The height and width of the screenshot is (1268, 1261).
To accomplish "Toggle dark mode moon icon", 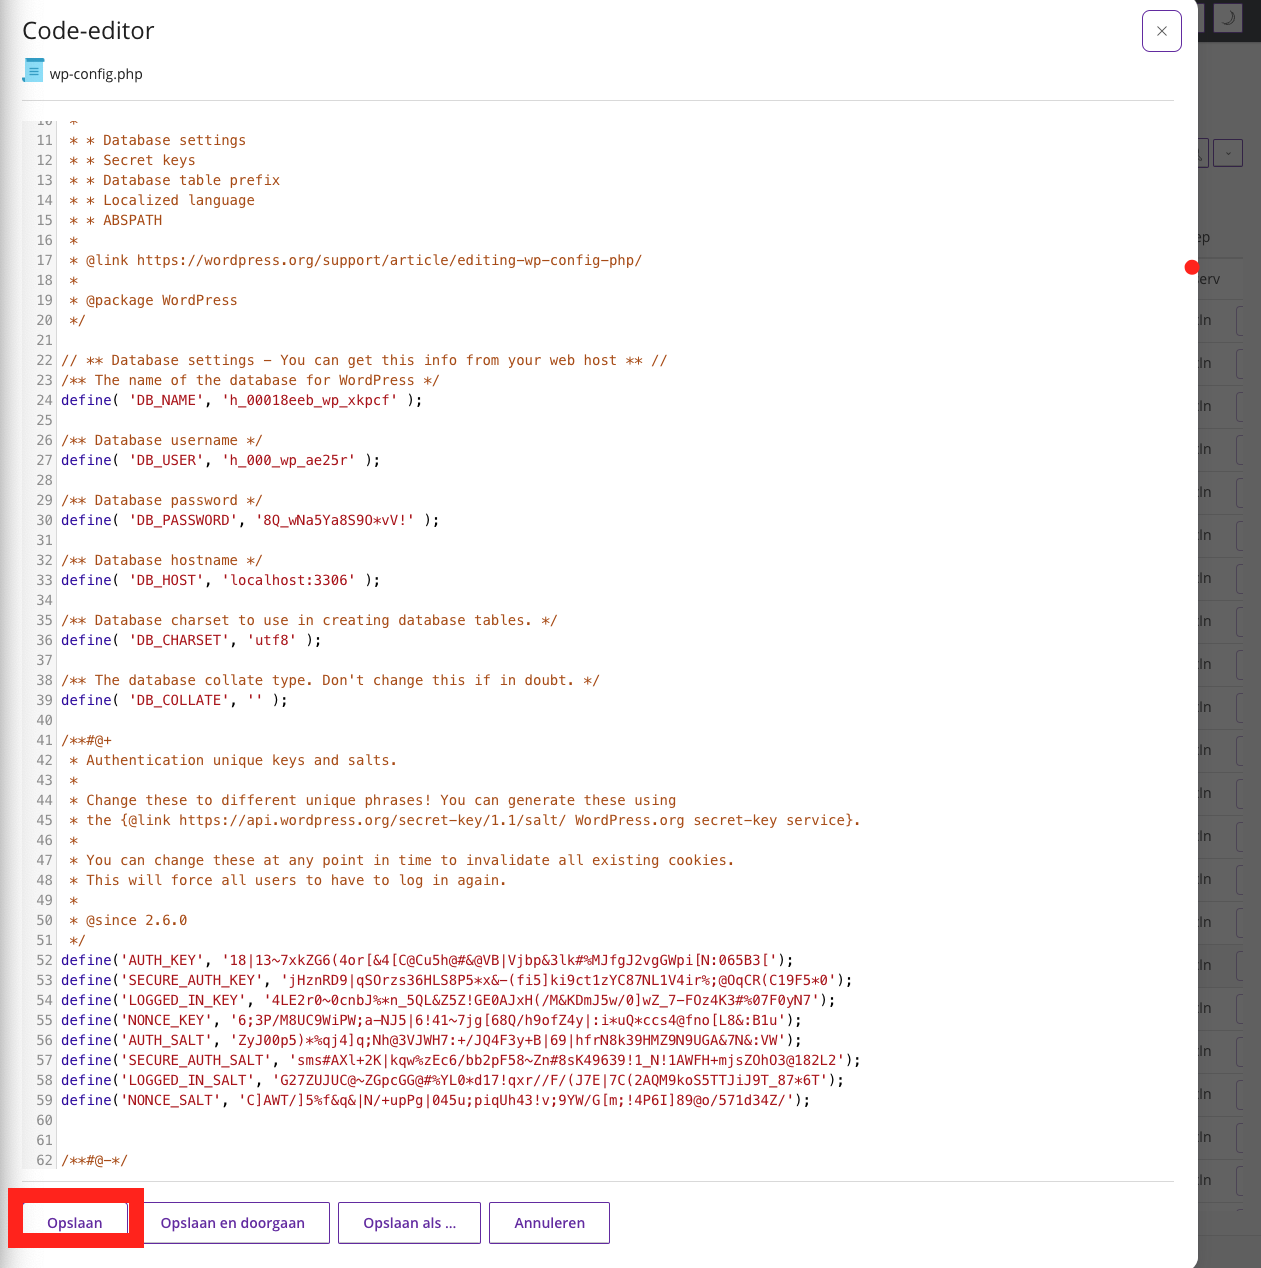I will 1227,18.
